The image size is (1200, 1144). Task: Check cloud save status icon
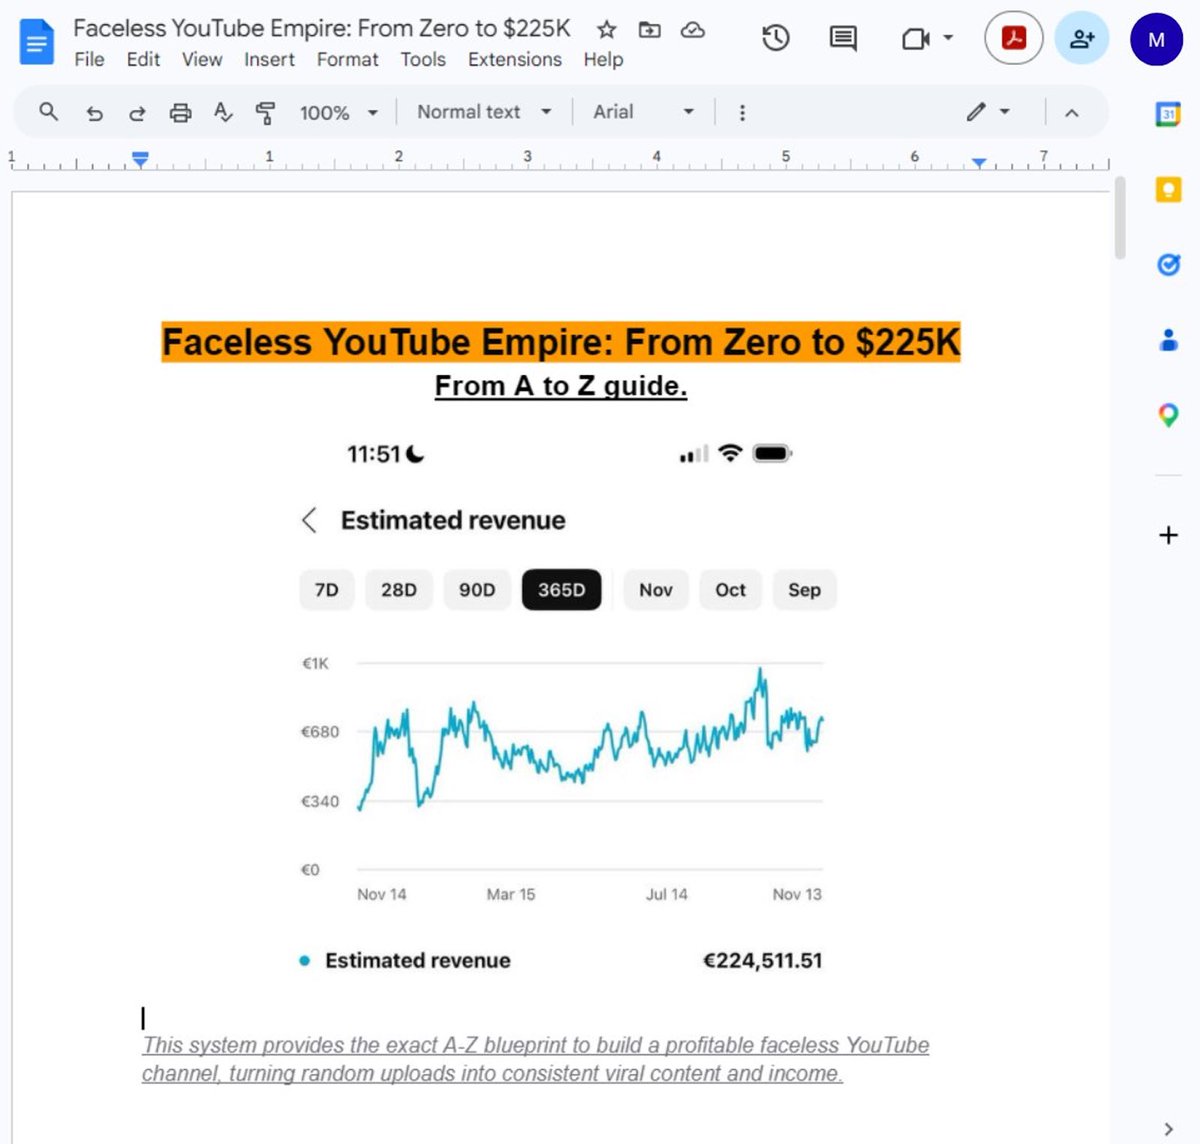(693, 30)
